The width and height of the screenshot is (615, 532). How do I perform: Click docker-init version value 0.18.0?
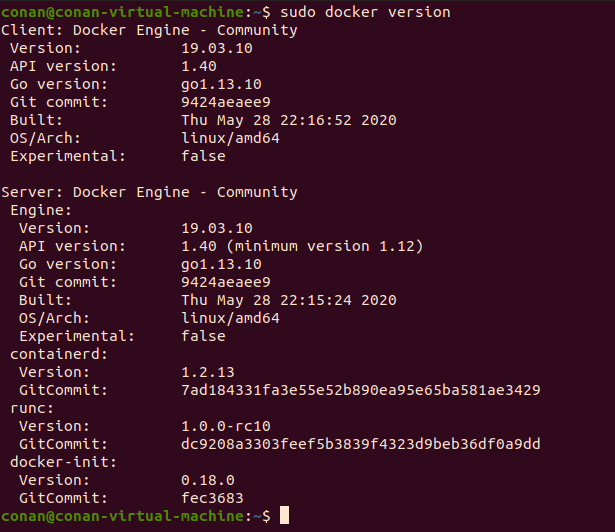208,480
